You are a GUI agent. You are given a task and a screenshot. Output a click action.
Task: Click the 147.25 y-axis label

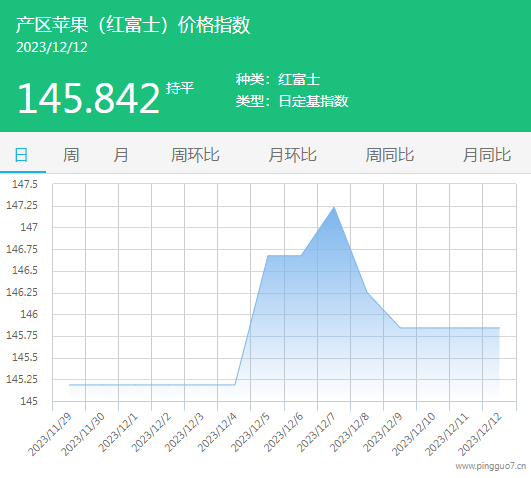click(22, 205)
